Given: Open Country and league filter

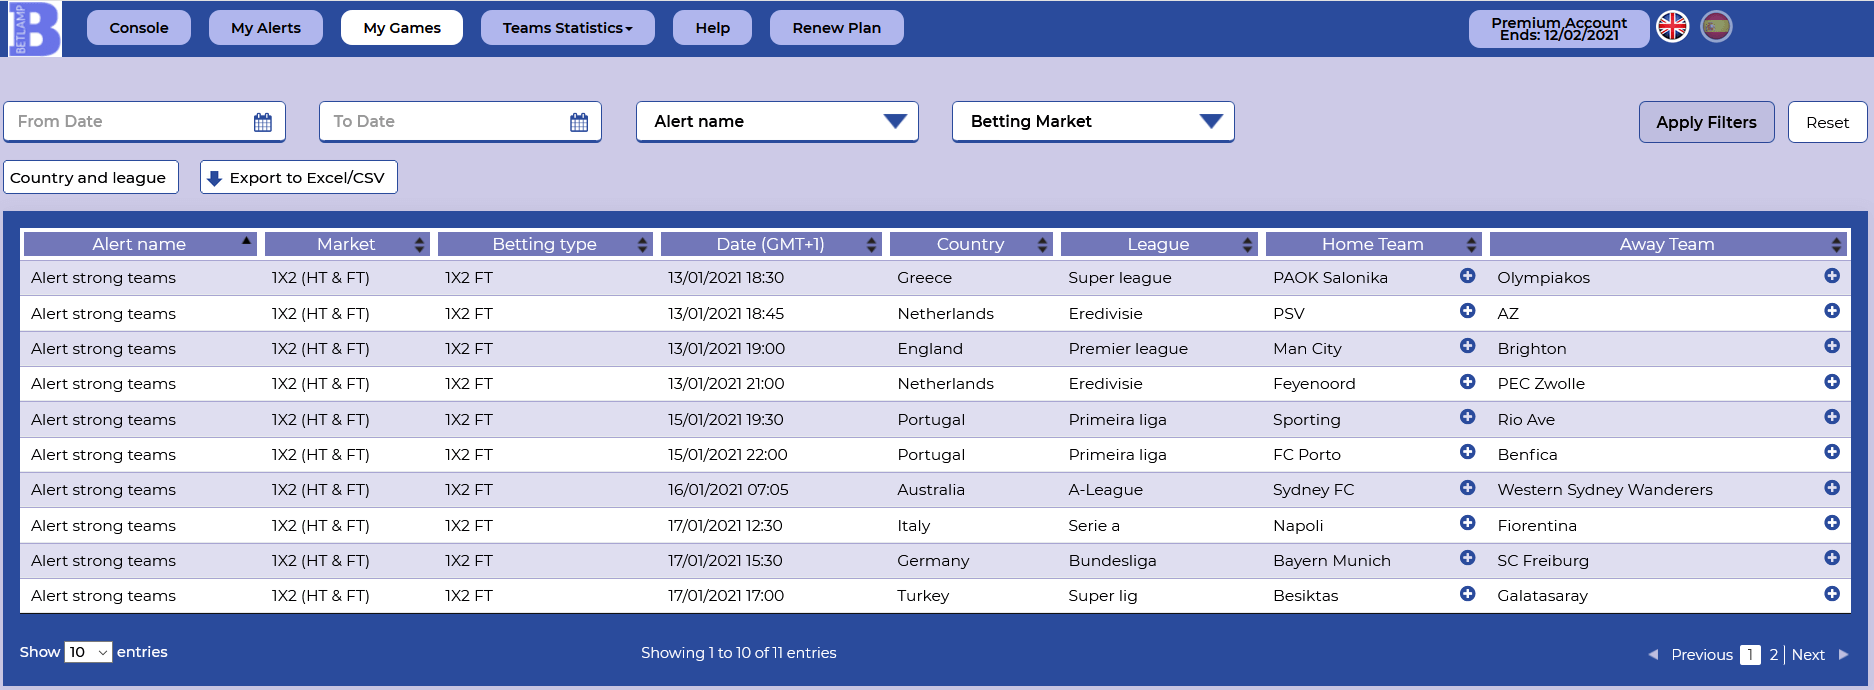Looking at the screenshot, I should point(91,177).
